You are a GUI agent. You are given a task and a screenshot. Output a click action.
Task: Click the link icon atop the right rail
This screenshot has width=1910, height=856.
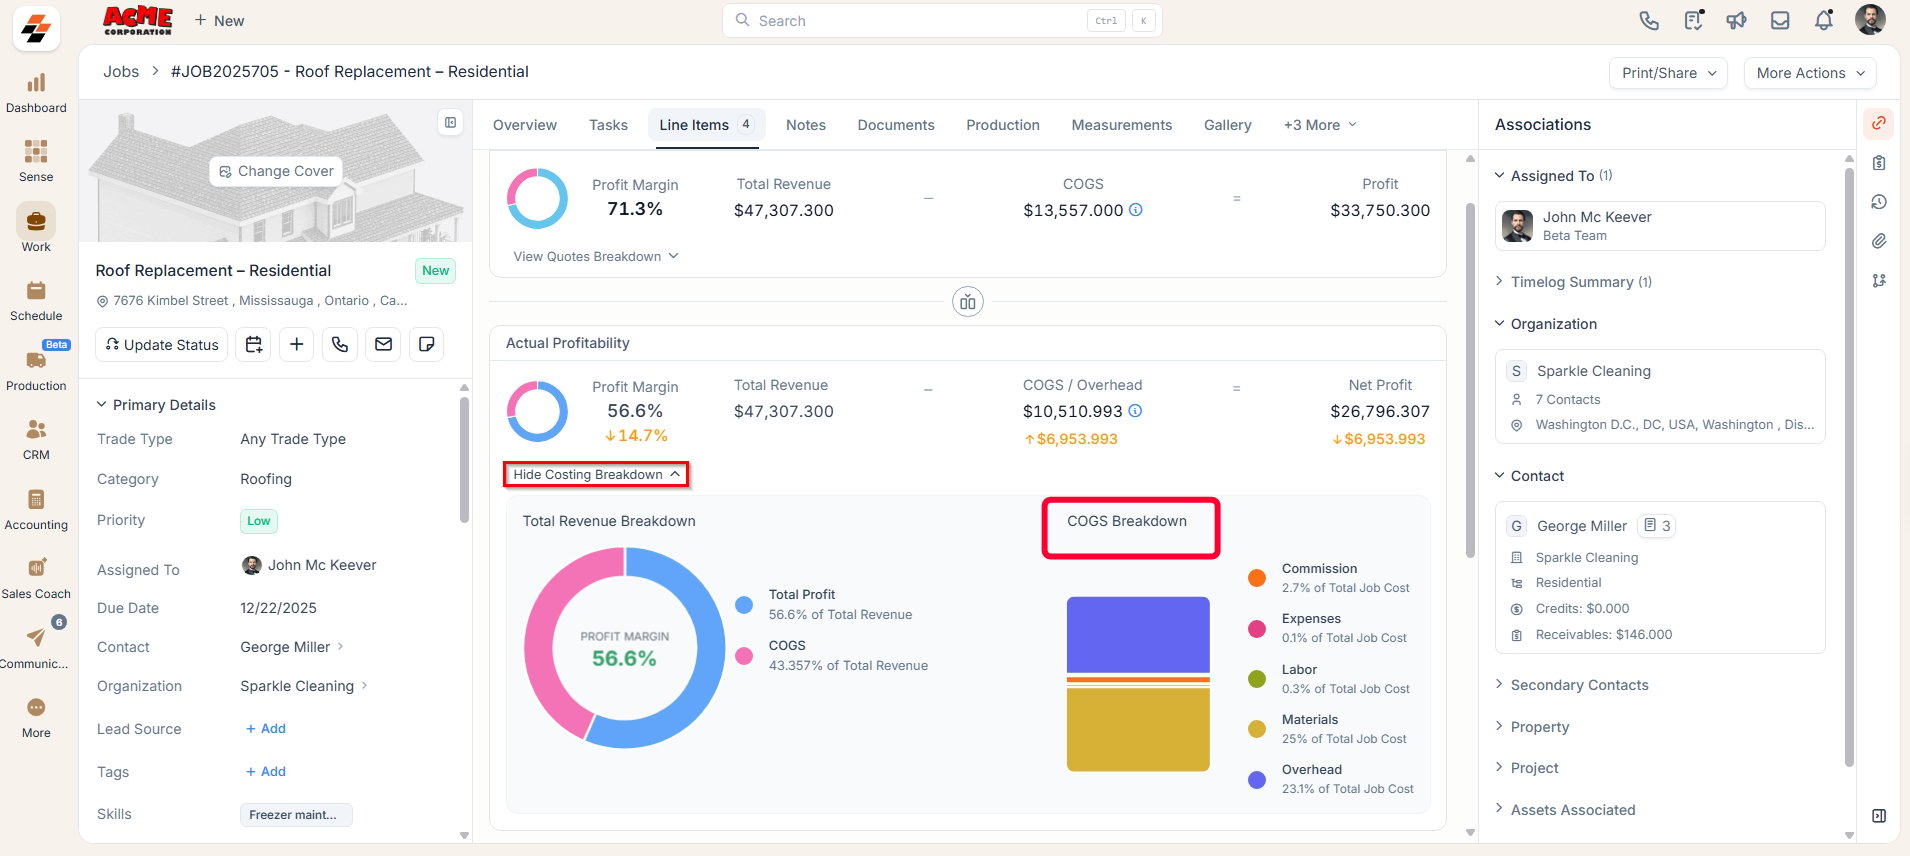1879,123
